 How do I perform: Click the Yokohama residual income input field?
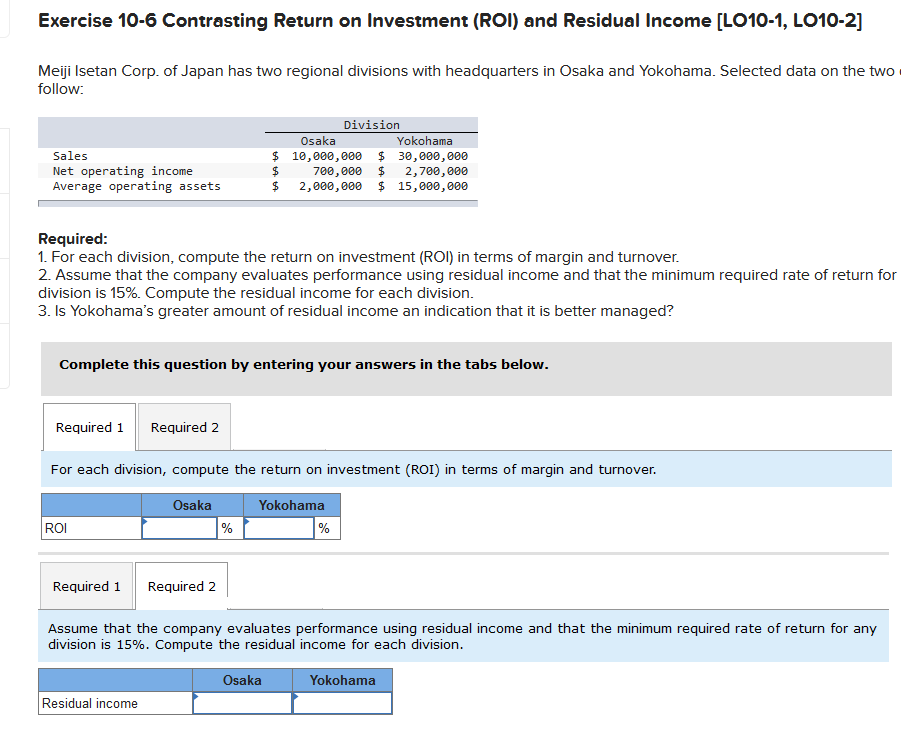(x=342, y=703)
